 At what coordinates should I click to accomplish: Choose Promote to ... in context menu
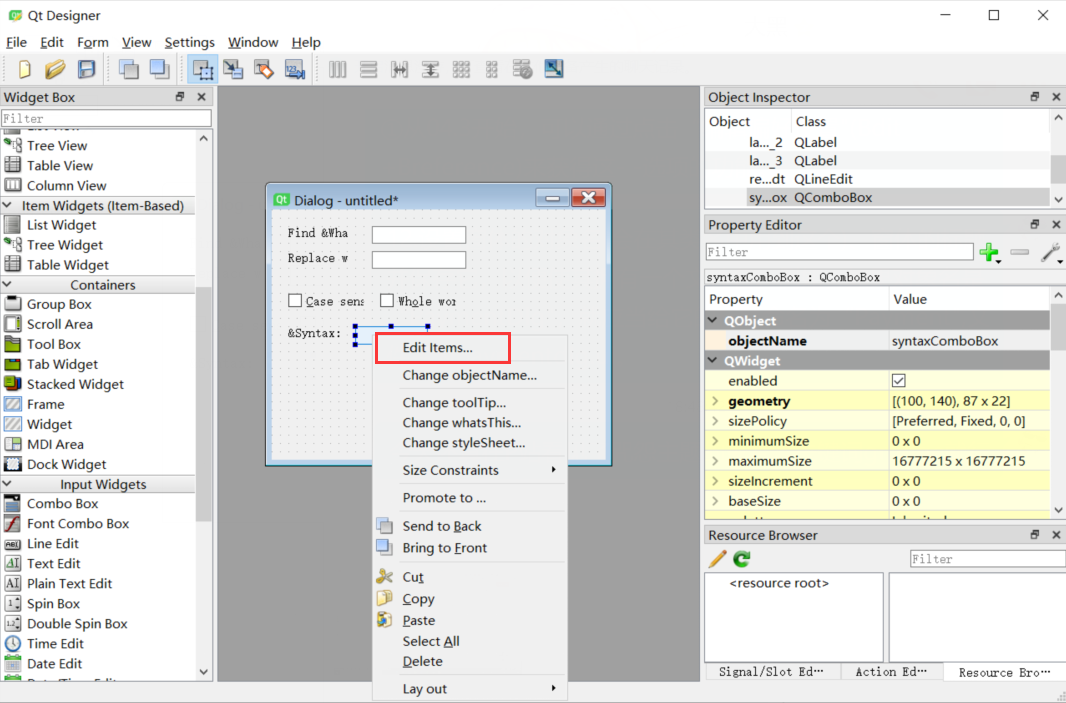coord(470,498)
